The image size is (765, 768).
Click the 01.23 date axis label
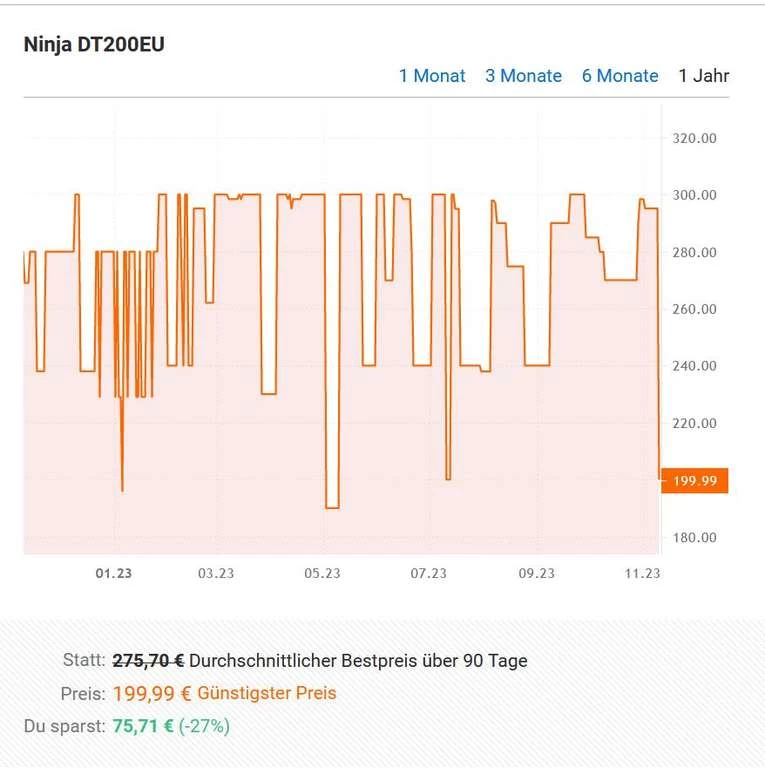(113, 573)
